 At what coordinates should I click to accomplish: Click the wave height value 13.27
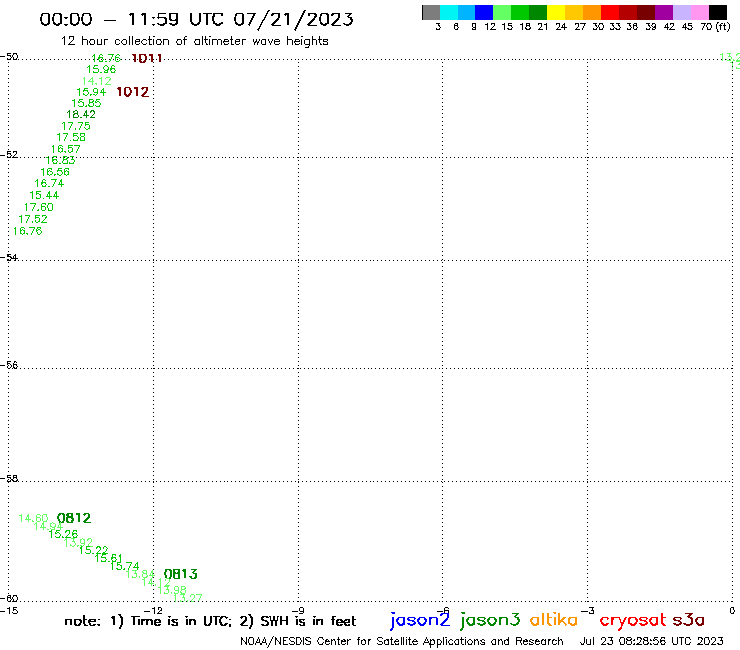coord(188,598)
